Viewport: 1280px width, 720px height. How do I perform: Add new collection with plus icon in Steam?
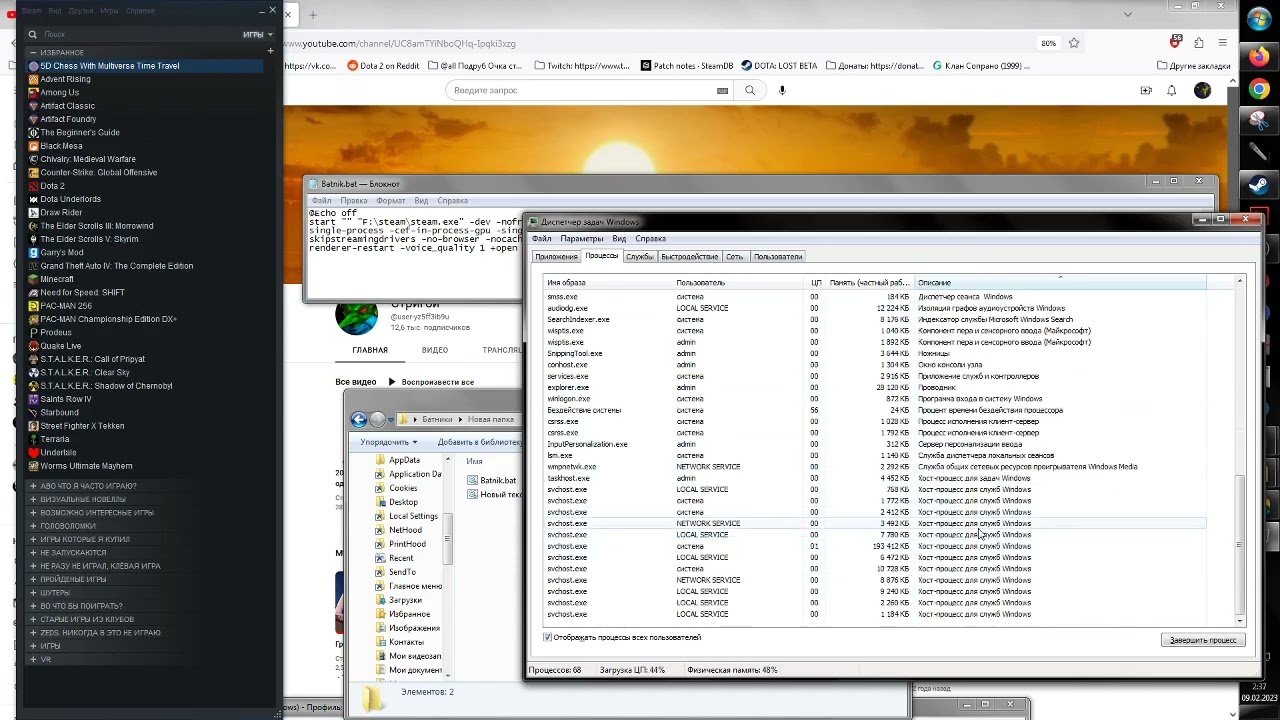[x=270, y=51]
